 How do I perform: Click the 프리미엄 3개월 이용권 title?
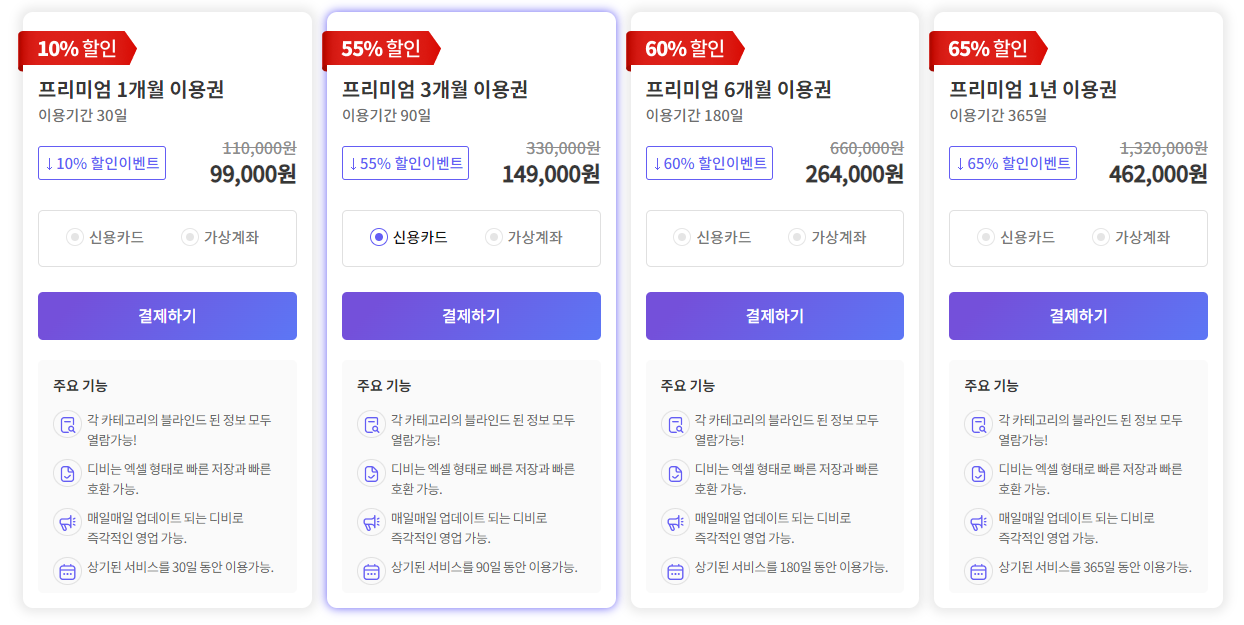[434, 89]
